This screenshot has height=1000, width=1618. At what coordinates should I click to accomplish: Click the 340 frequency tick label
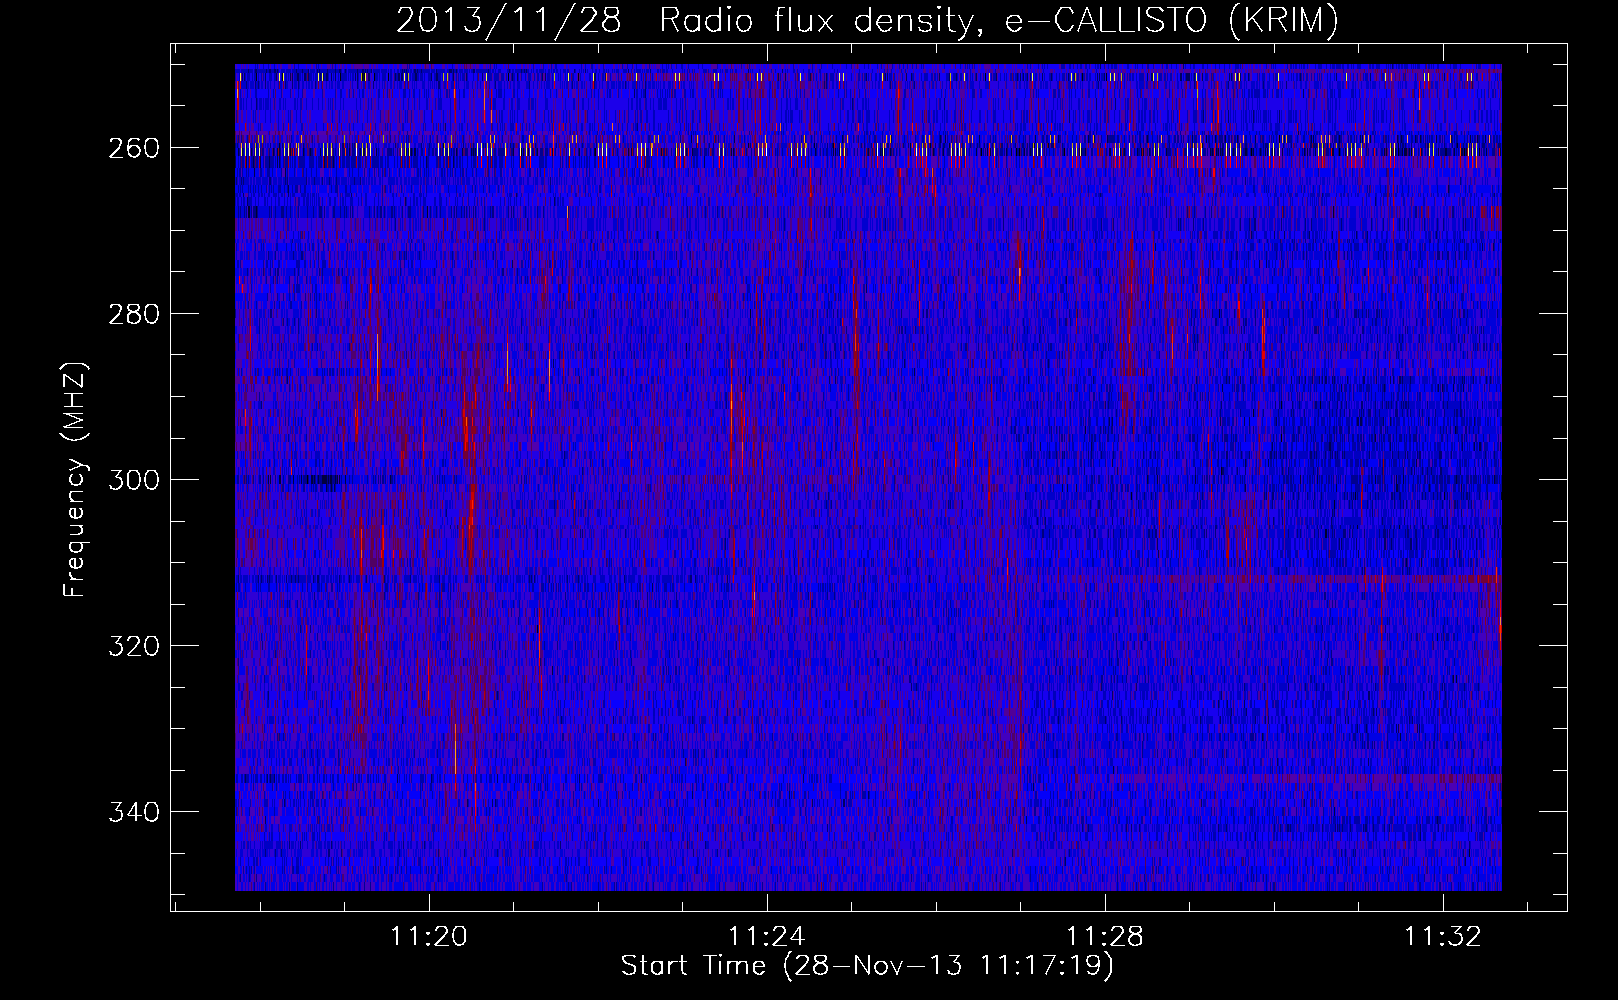tap(133, 812)
